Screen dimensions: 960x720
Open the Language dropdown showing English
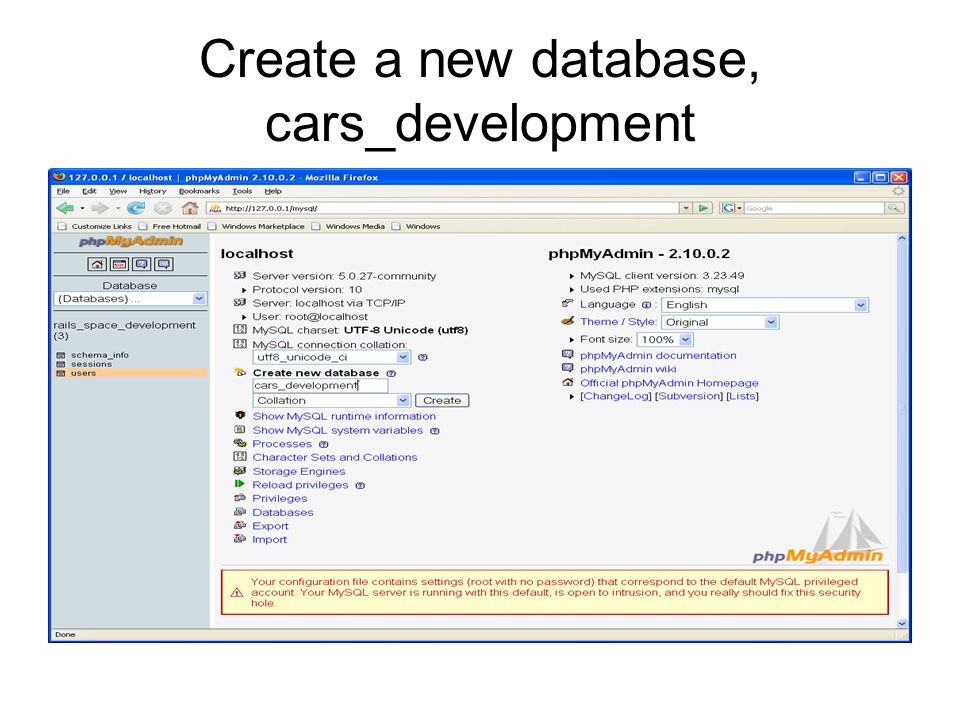(x=765, y=305)
